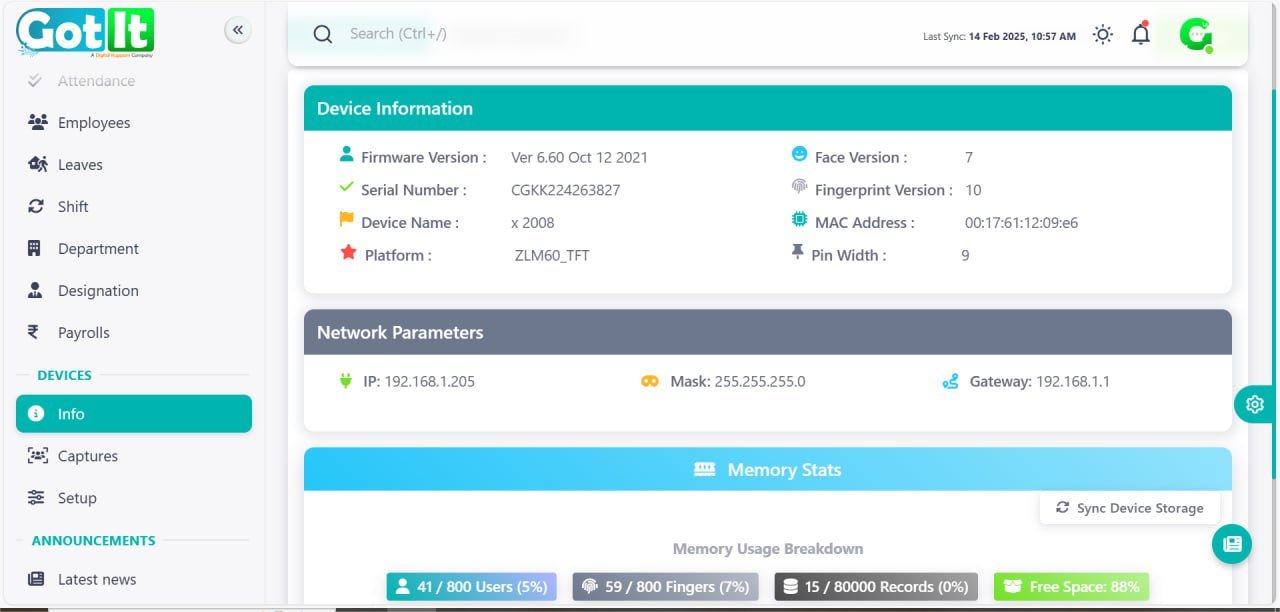
Task: Click the Sync Device Storage button
Action: 1130,508
